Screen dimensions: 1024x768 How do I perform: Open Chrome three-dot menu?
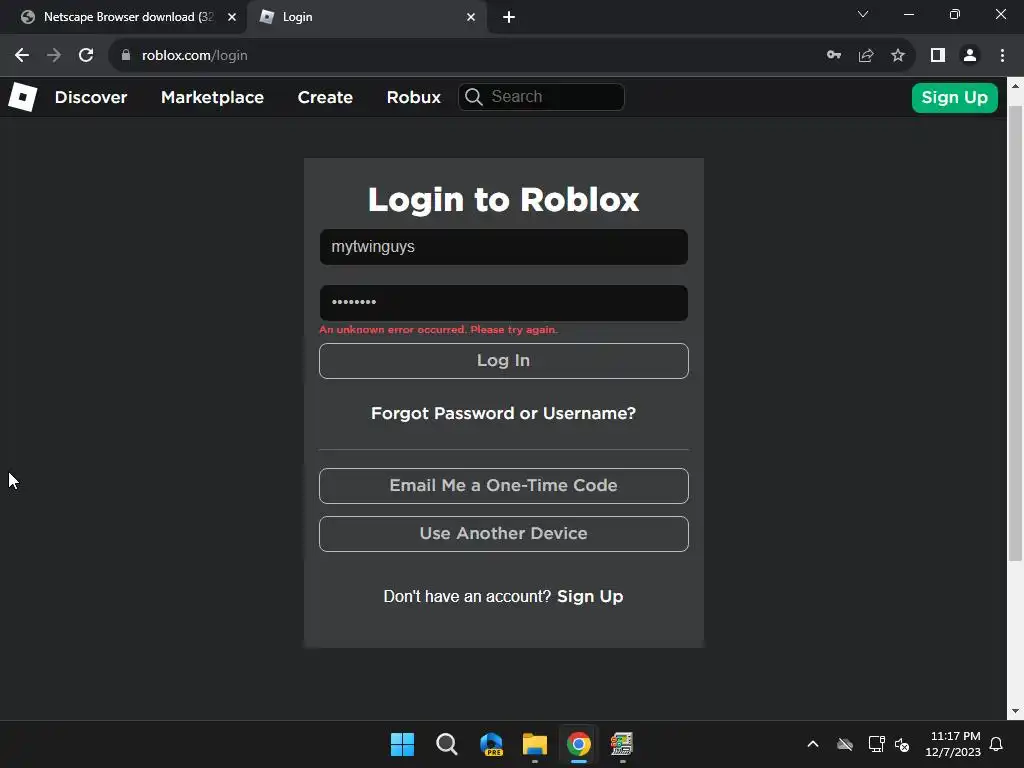pyautogui.click(x=1002, y=56)
